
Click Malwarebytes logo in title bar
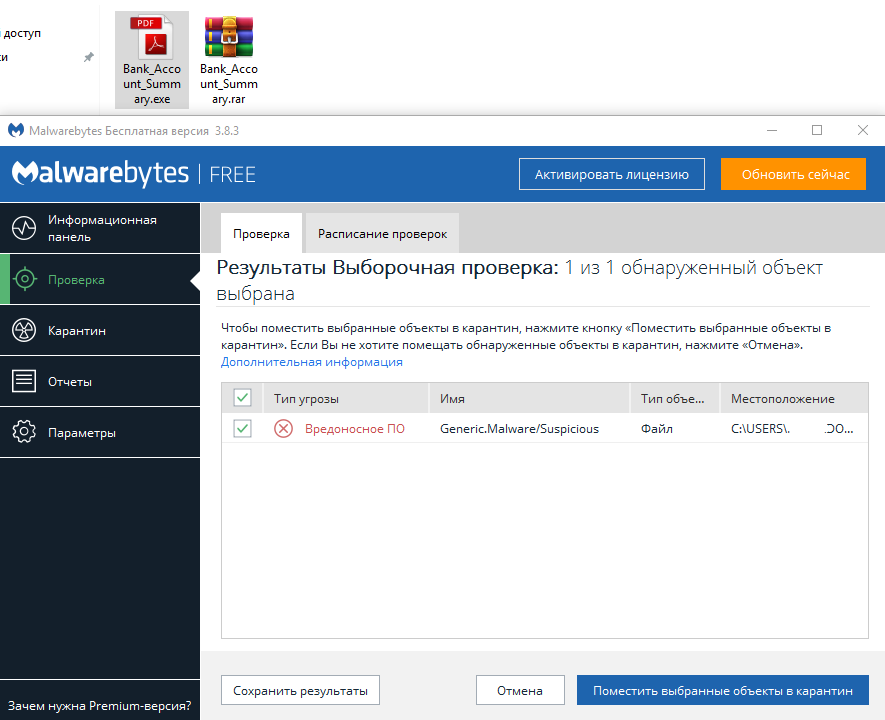point(16,130)
